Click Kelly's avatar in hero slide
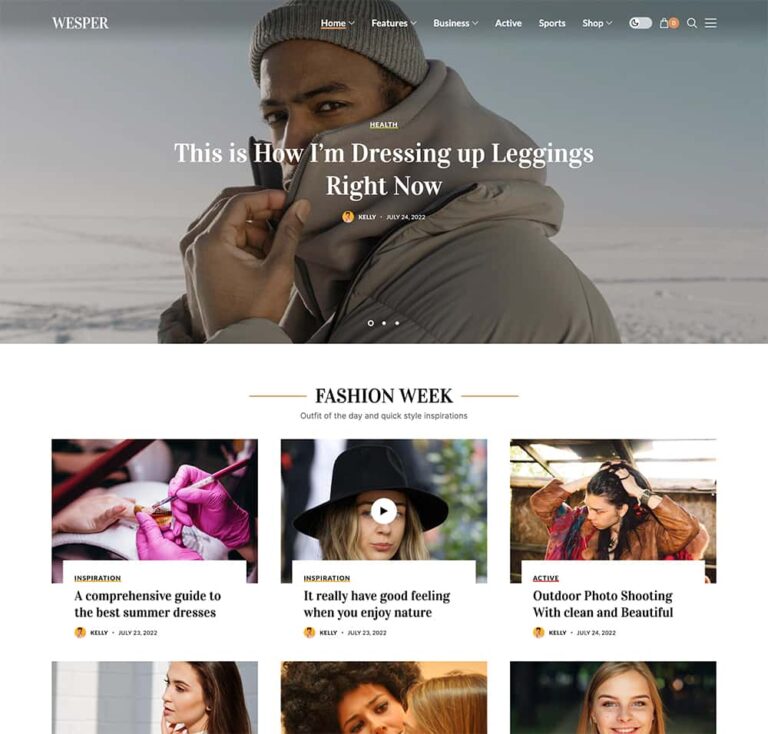This screenshot has width=768, height=734. pyautogui.click(x=348, y=217)
